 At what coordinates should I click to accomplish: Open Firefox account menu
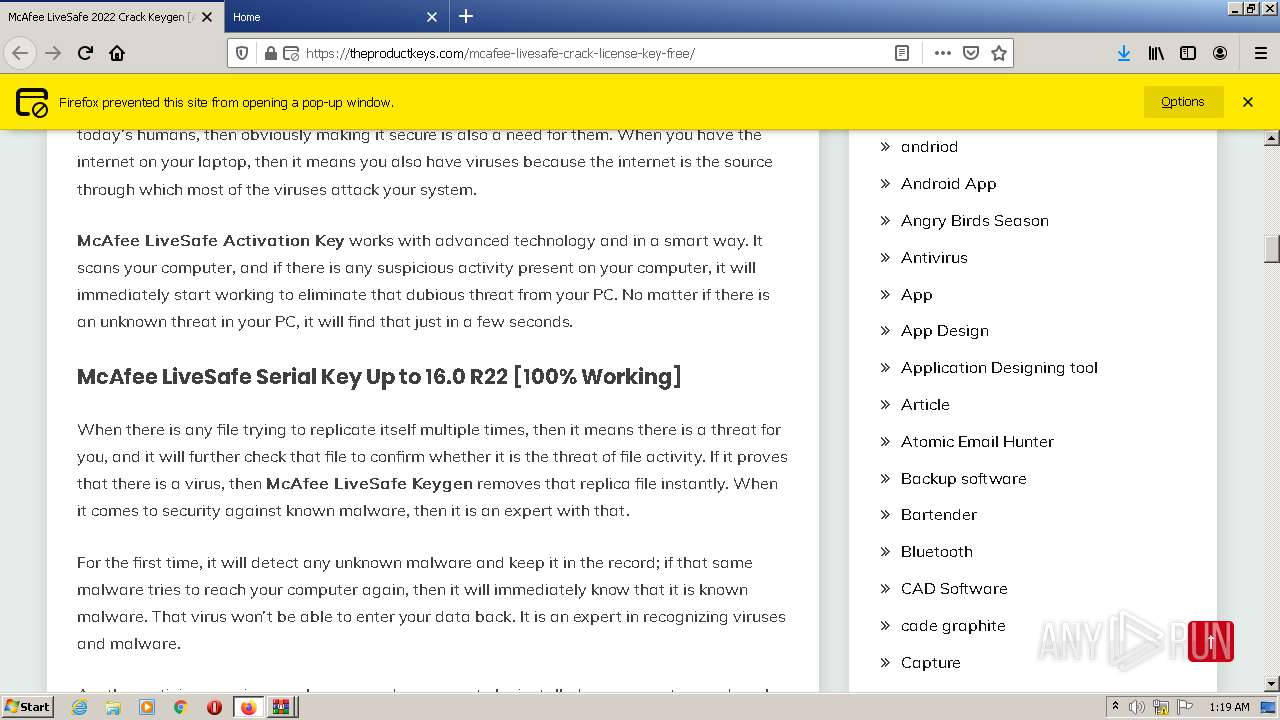coord(1220,53)
